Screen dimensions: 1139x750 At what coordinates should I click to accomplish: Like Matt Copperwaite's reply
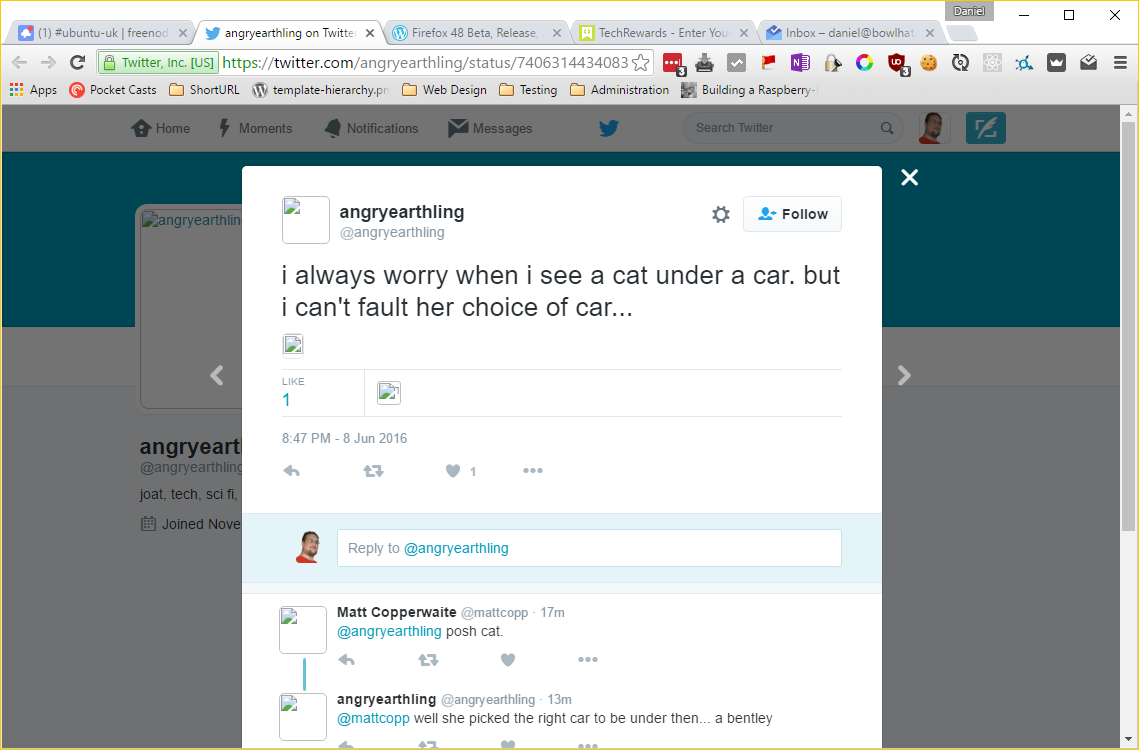tap(508, 660)
